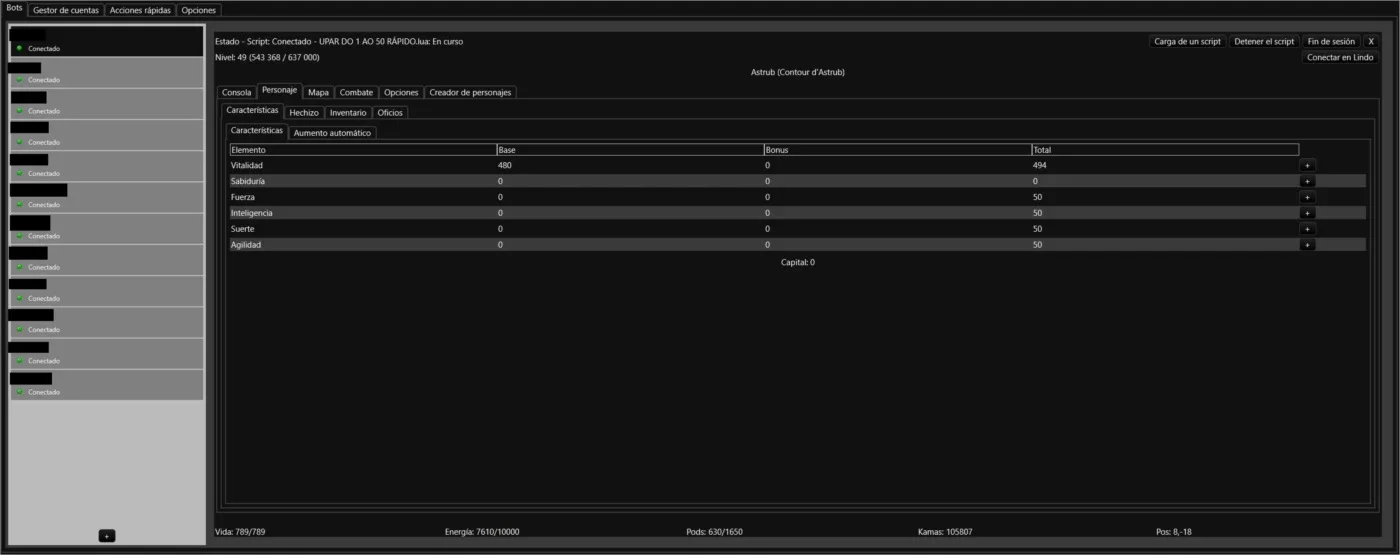This screenshot has width=1400, height=555.
Task: Click Vitalidad total value 494
Action: [1041, 165]
